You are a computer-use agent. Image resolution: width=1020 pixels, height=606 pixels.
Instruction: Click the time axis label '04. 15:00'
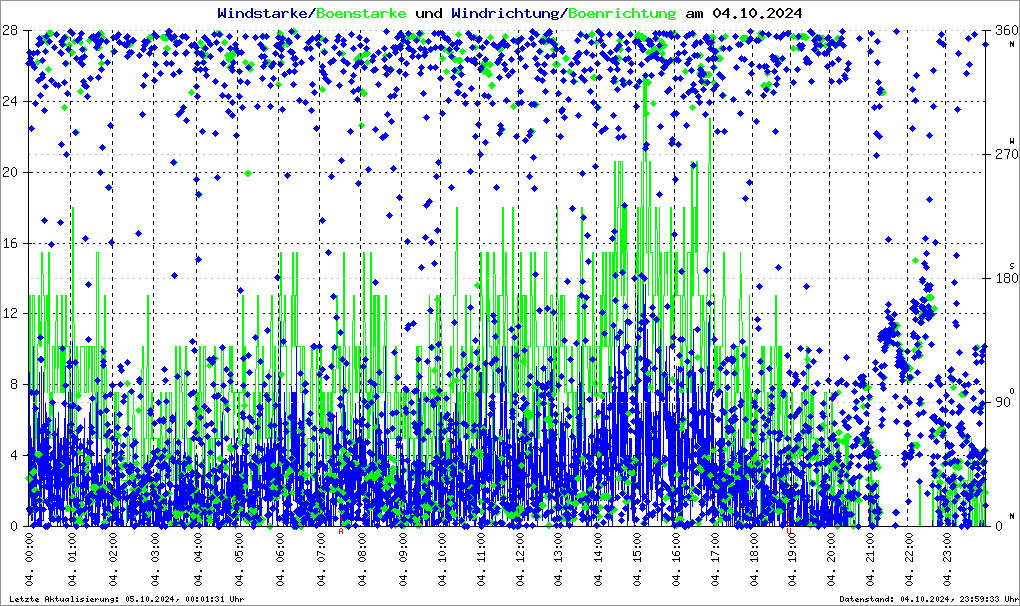637,559
